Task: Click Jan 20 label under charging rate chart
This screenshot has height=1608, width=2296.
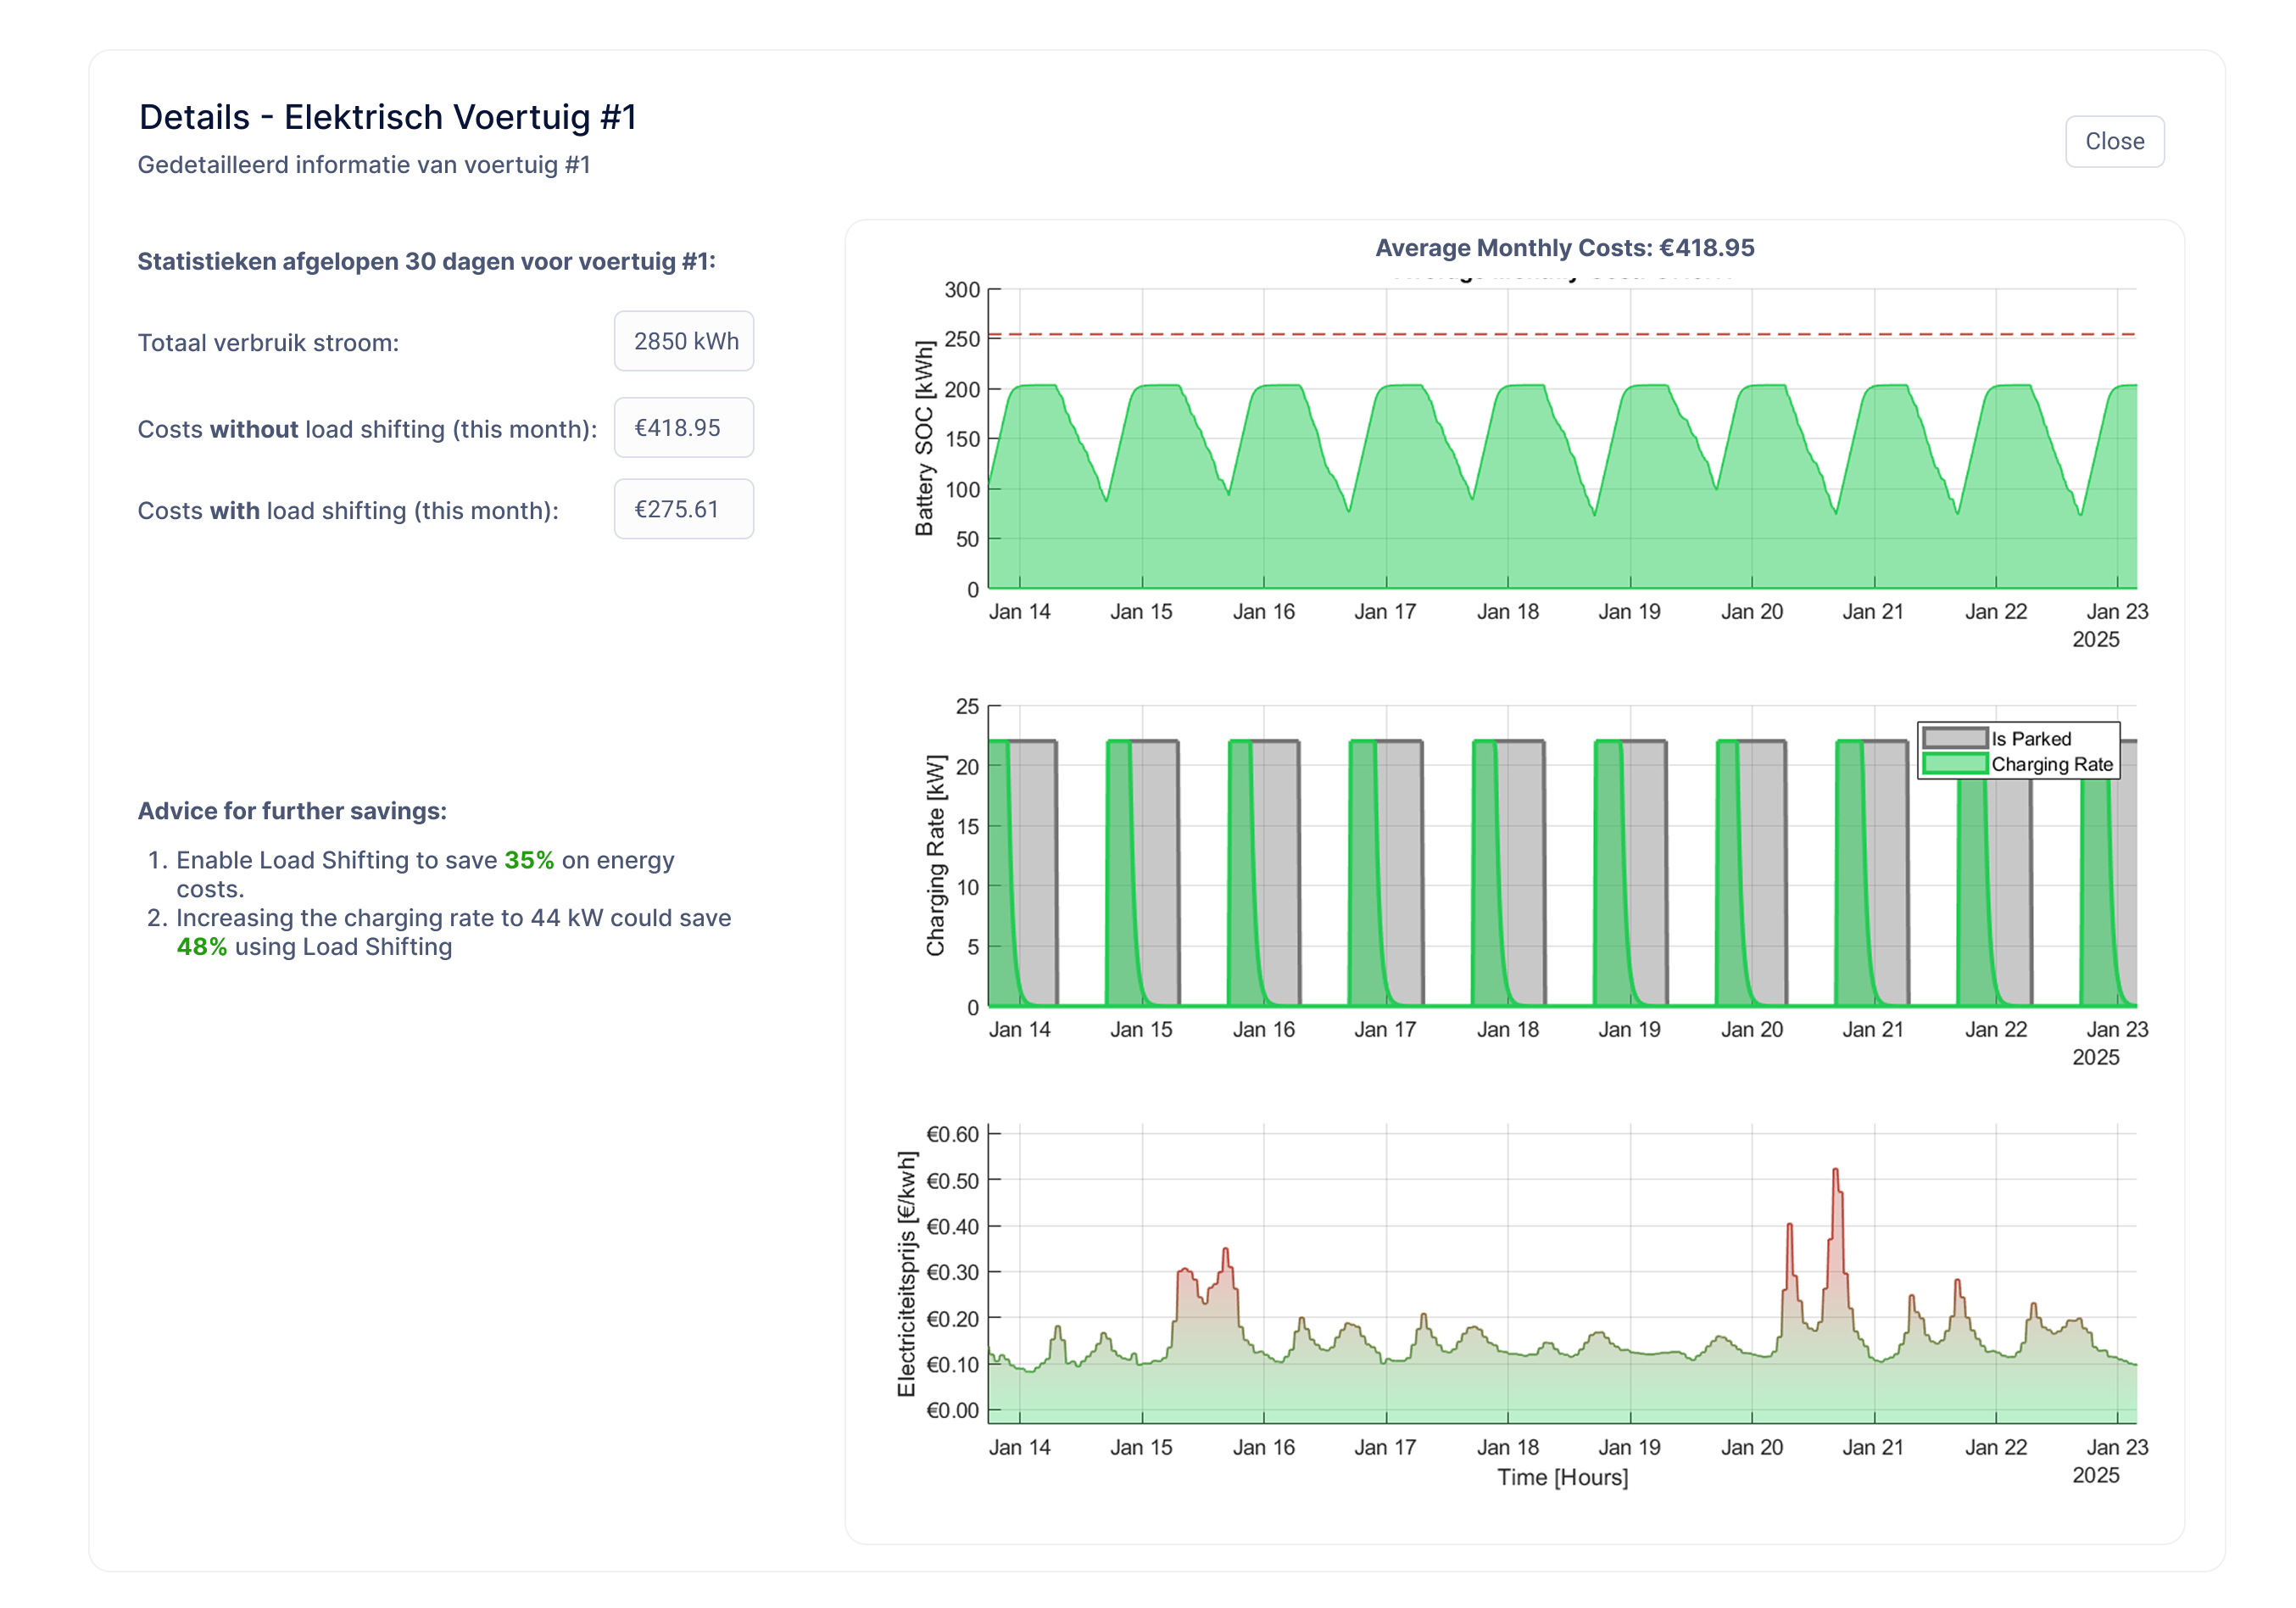Action: [1751, 1030]
